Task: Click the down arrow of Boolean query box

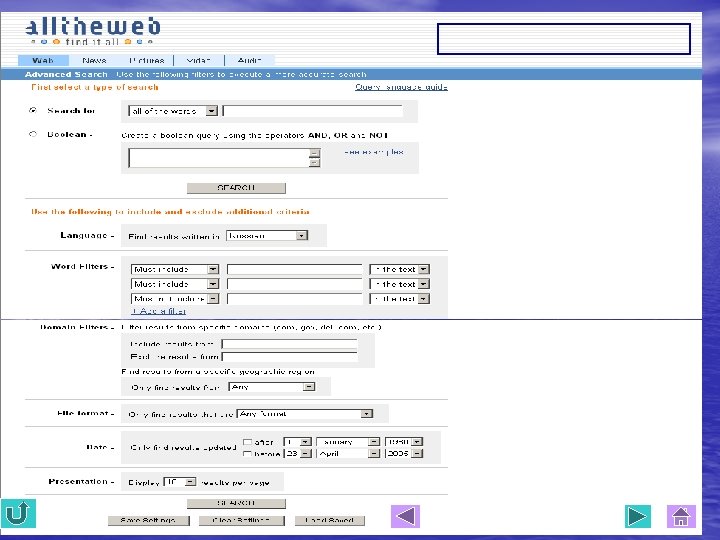Action: click(315, 163)
